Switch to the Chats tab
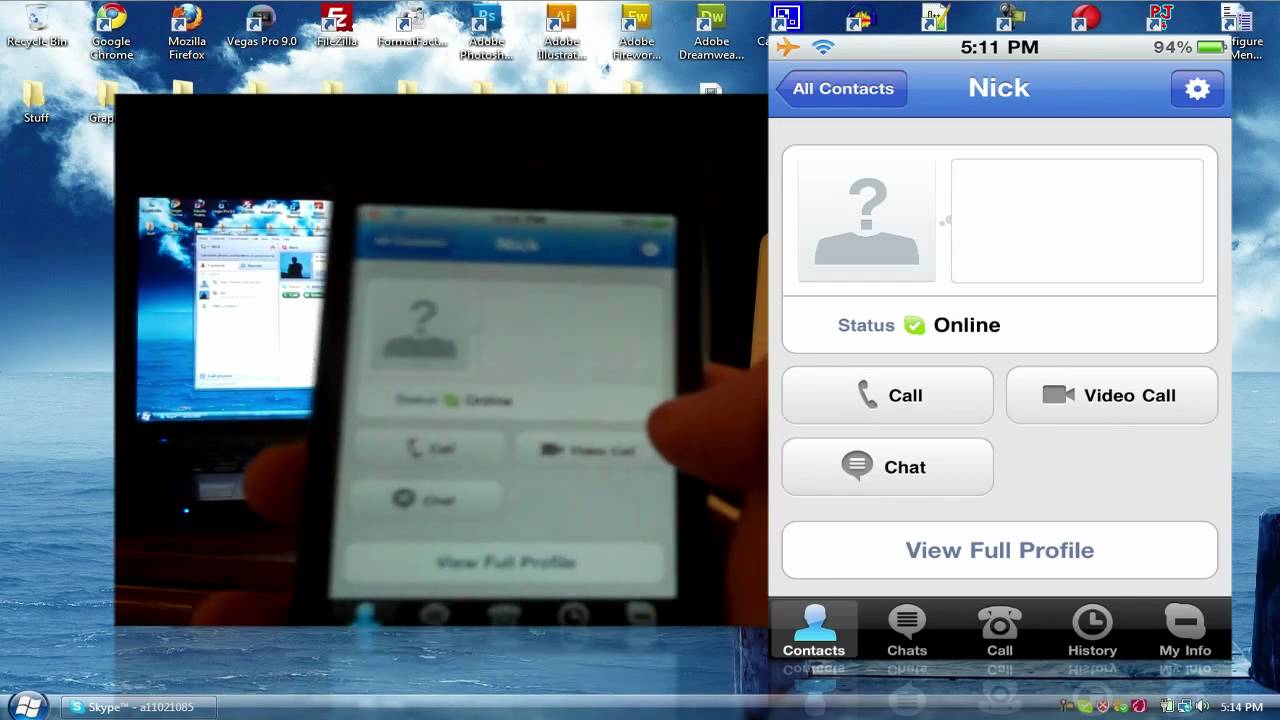This screenshot has width=1280, height=720. (907, 630)
